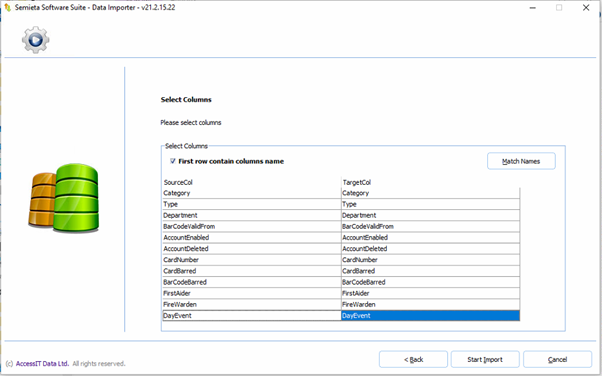Click TargetCol cell FirstAider
This screenshot has height=376, width=602.
click(x=430, y=293)
